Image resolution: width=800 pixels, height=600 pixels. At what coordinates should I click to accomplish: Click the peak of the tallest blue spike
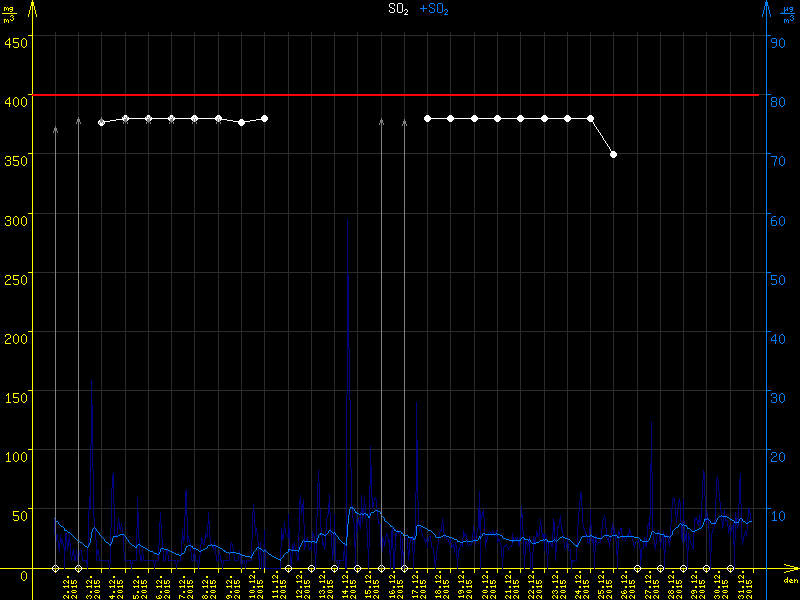coord(347,222)
